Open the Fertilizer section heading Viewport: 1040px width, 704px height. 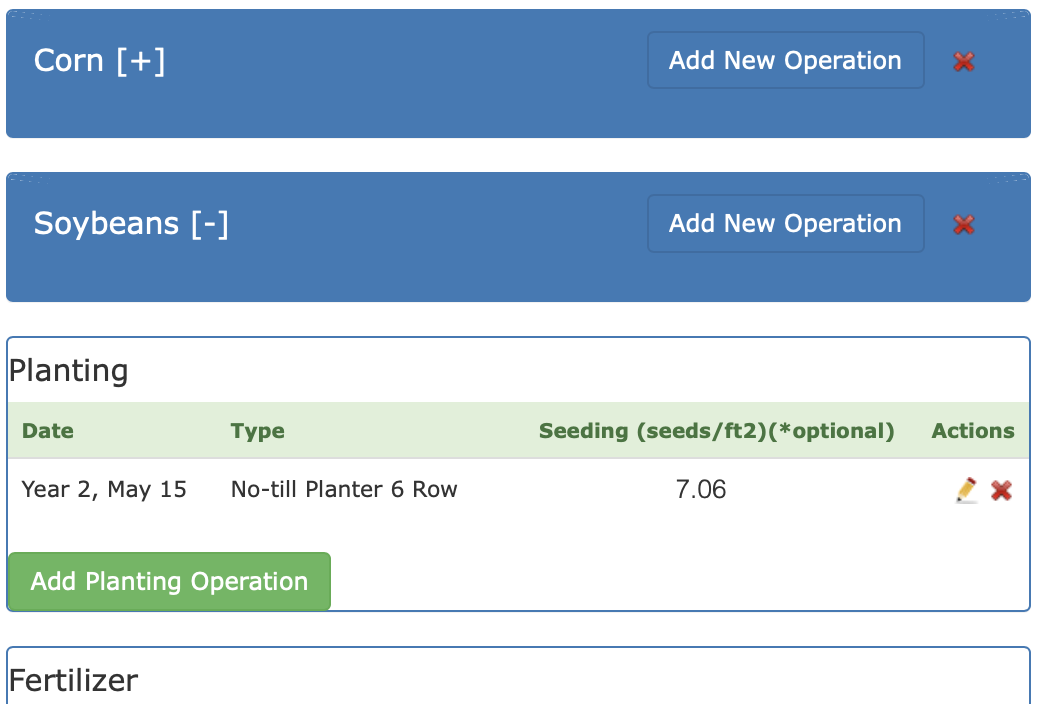(x=74, y=681)
